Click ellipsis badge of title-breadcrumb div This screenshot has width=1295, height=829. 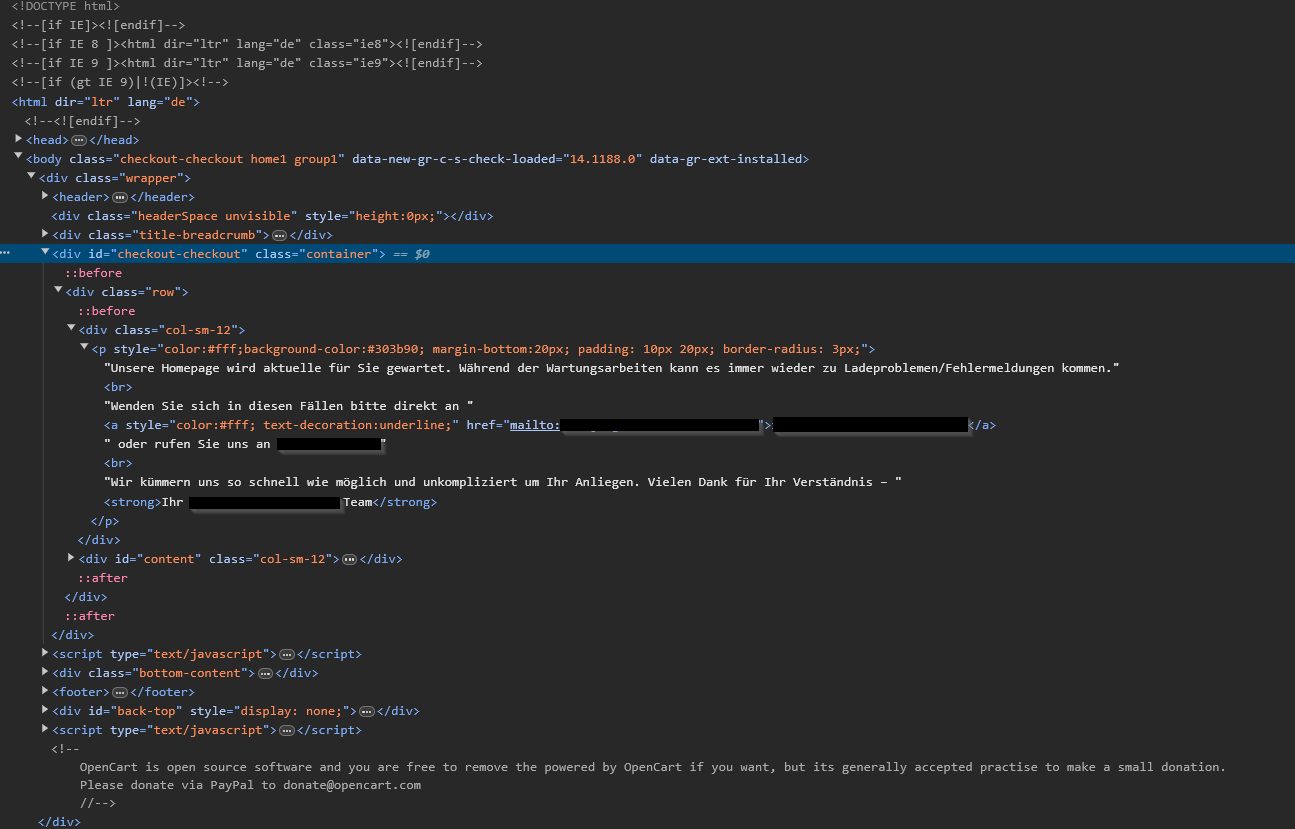[279, 235]
